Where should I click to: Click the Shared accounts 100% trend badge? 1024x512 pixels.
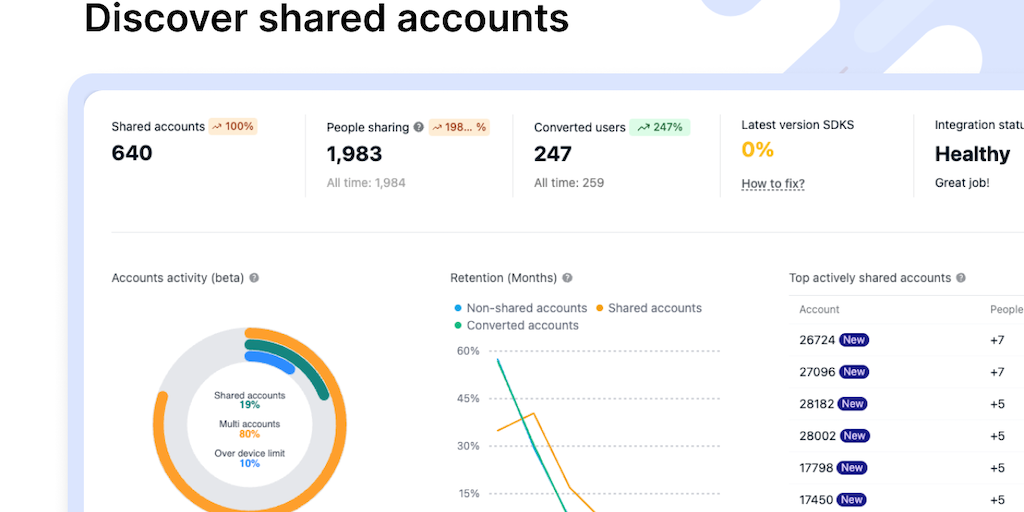pyautogui.click(x=233, y=127)
